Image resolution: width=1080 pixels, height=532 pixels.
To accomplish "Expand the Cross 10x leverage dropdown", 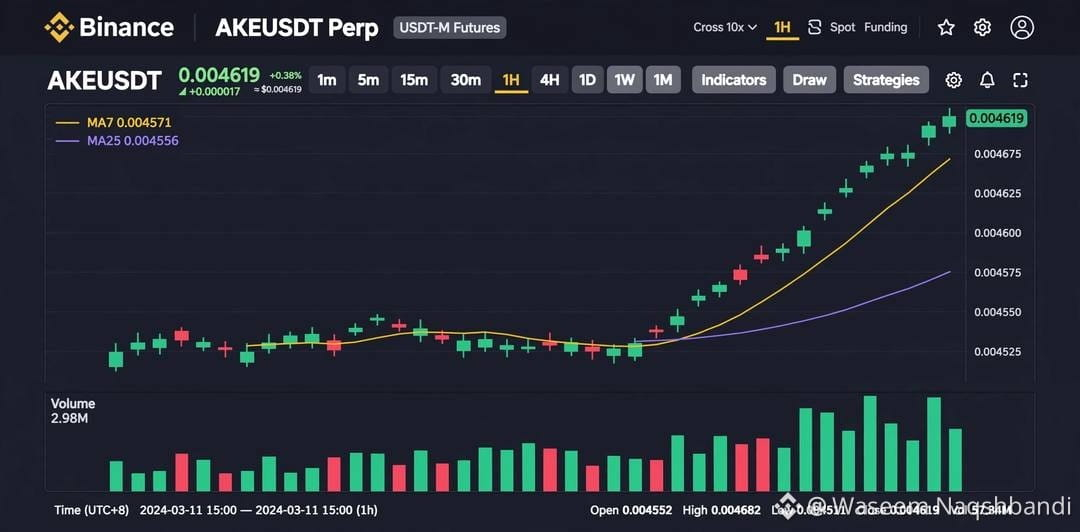I will click(x=725, y=28).
